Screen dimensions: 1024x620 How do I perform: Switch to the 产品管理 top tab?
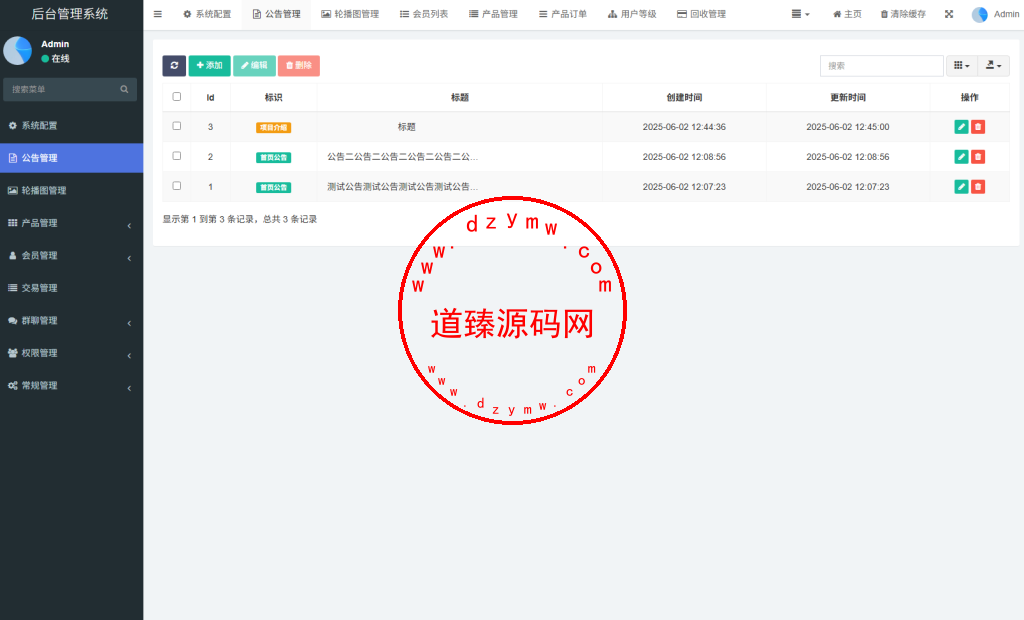click(493, 14)
